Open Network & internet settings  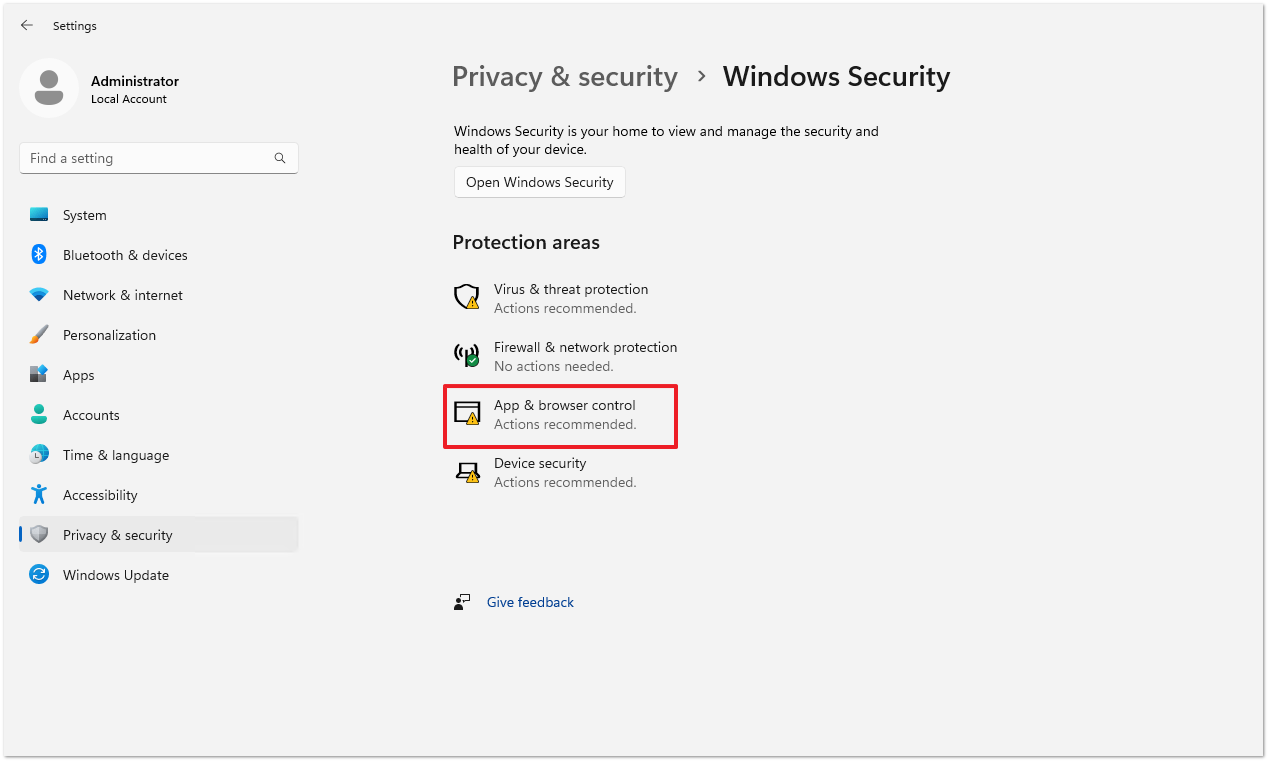(x=122, y=295)
